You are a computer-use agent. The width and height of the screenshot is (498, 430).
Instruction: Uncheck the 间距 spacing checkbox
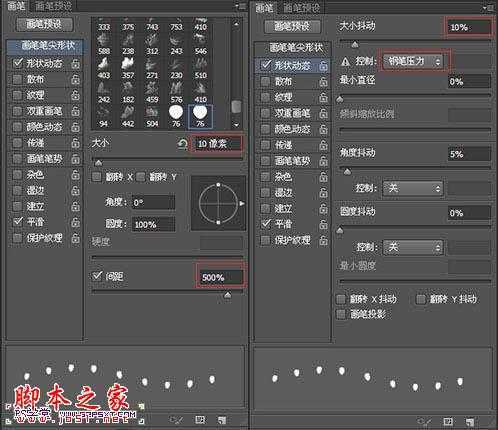click(97, 276)
